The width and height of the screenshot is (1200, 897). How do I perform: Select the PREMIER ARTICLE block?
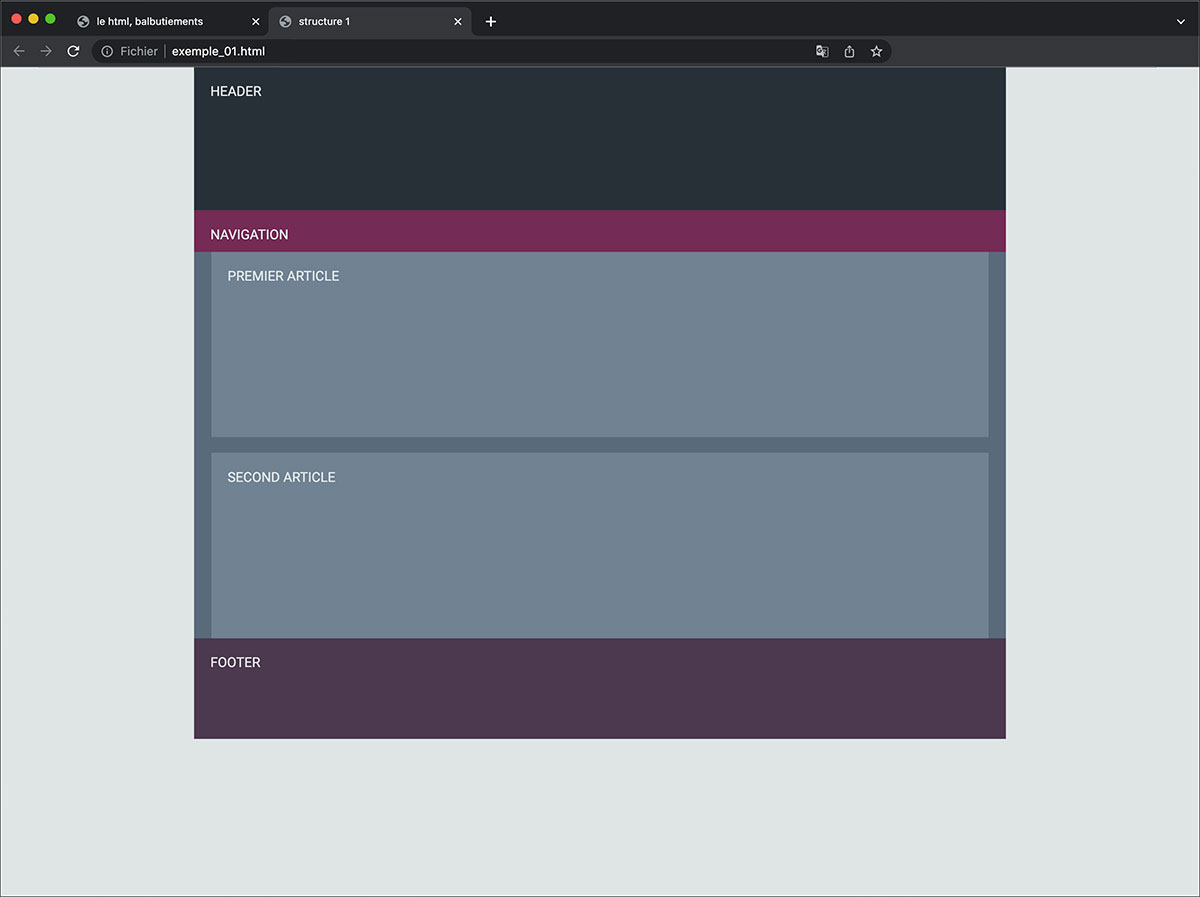click(x=599, y=344)
